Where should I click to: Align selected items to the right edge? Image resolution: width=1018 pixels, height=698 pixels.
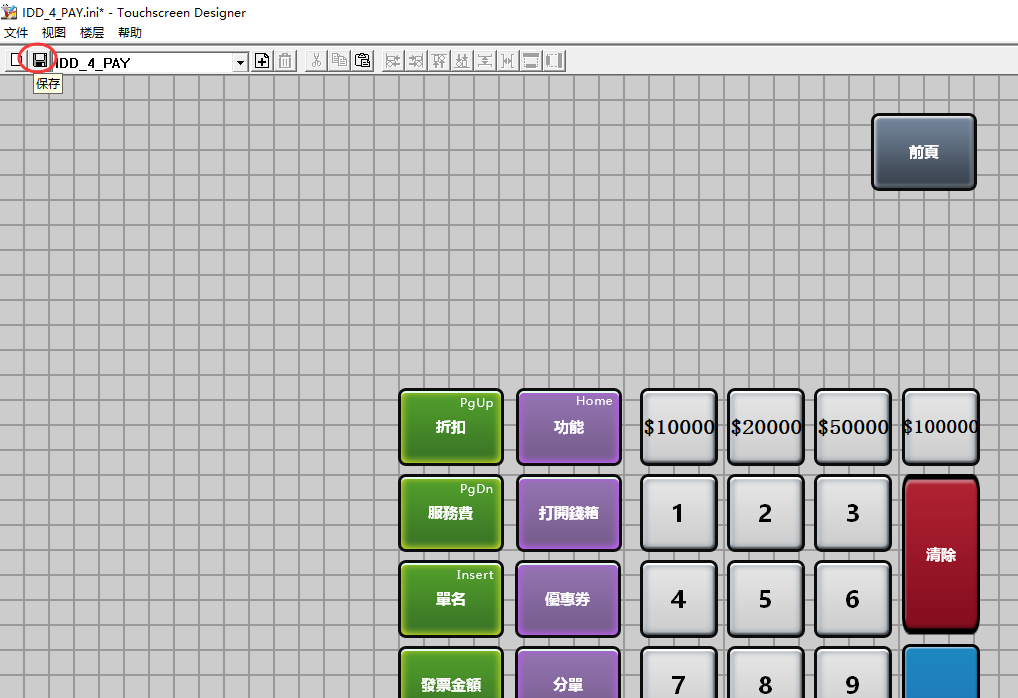[x=416, y=61]
